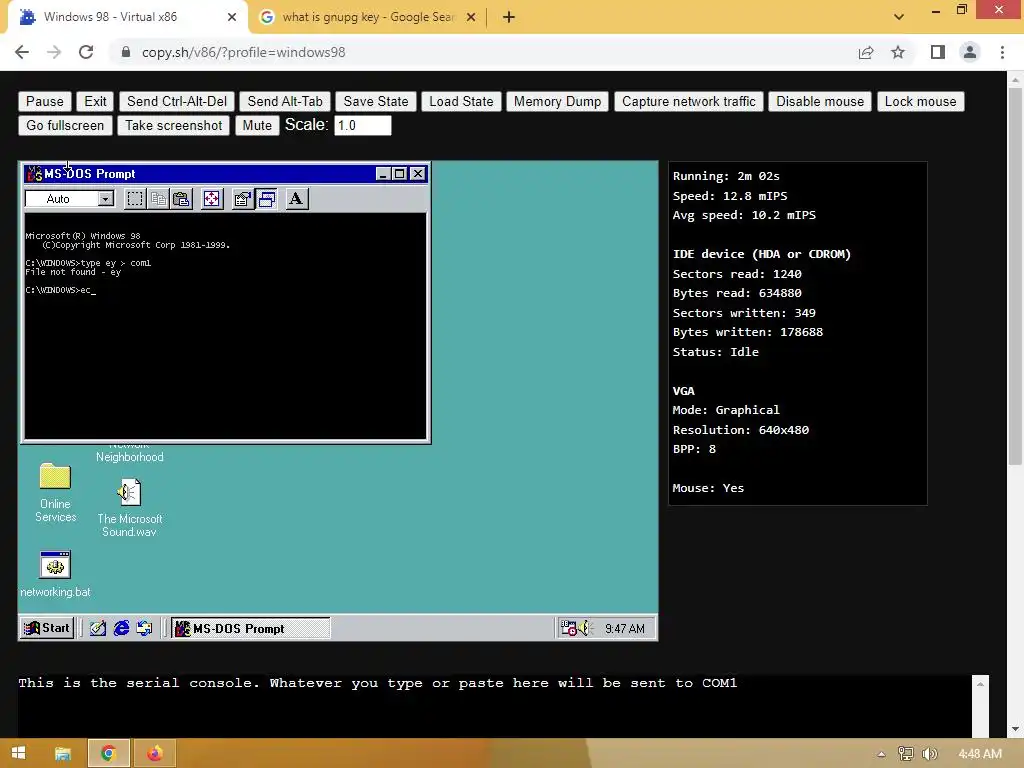Click the Scale input field
Screen dimensions: 1024x768
[362, 125]
